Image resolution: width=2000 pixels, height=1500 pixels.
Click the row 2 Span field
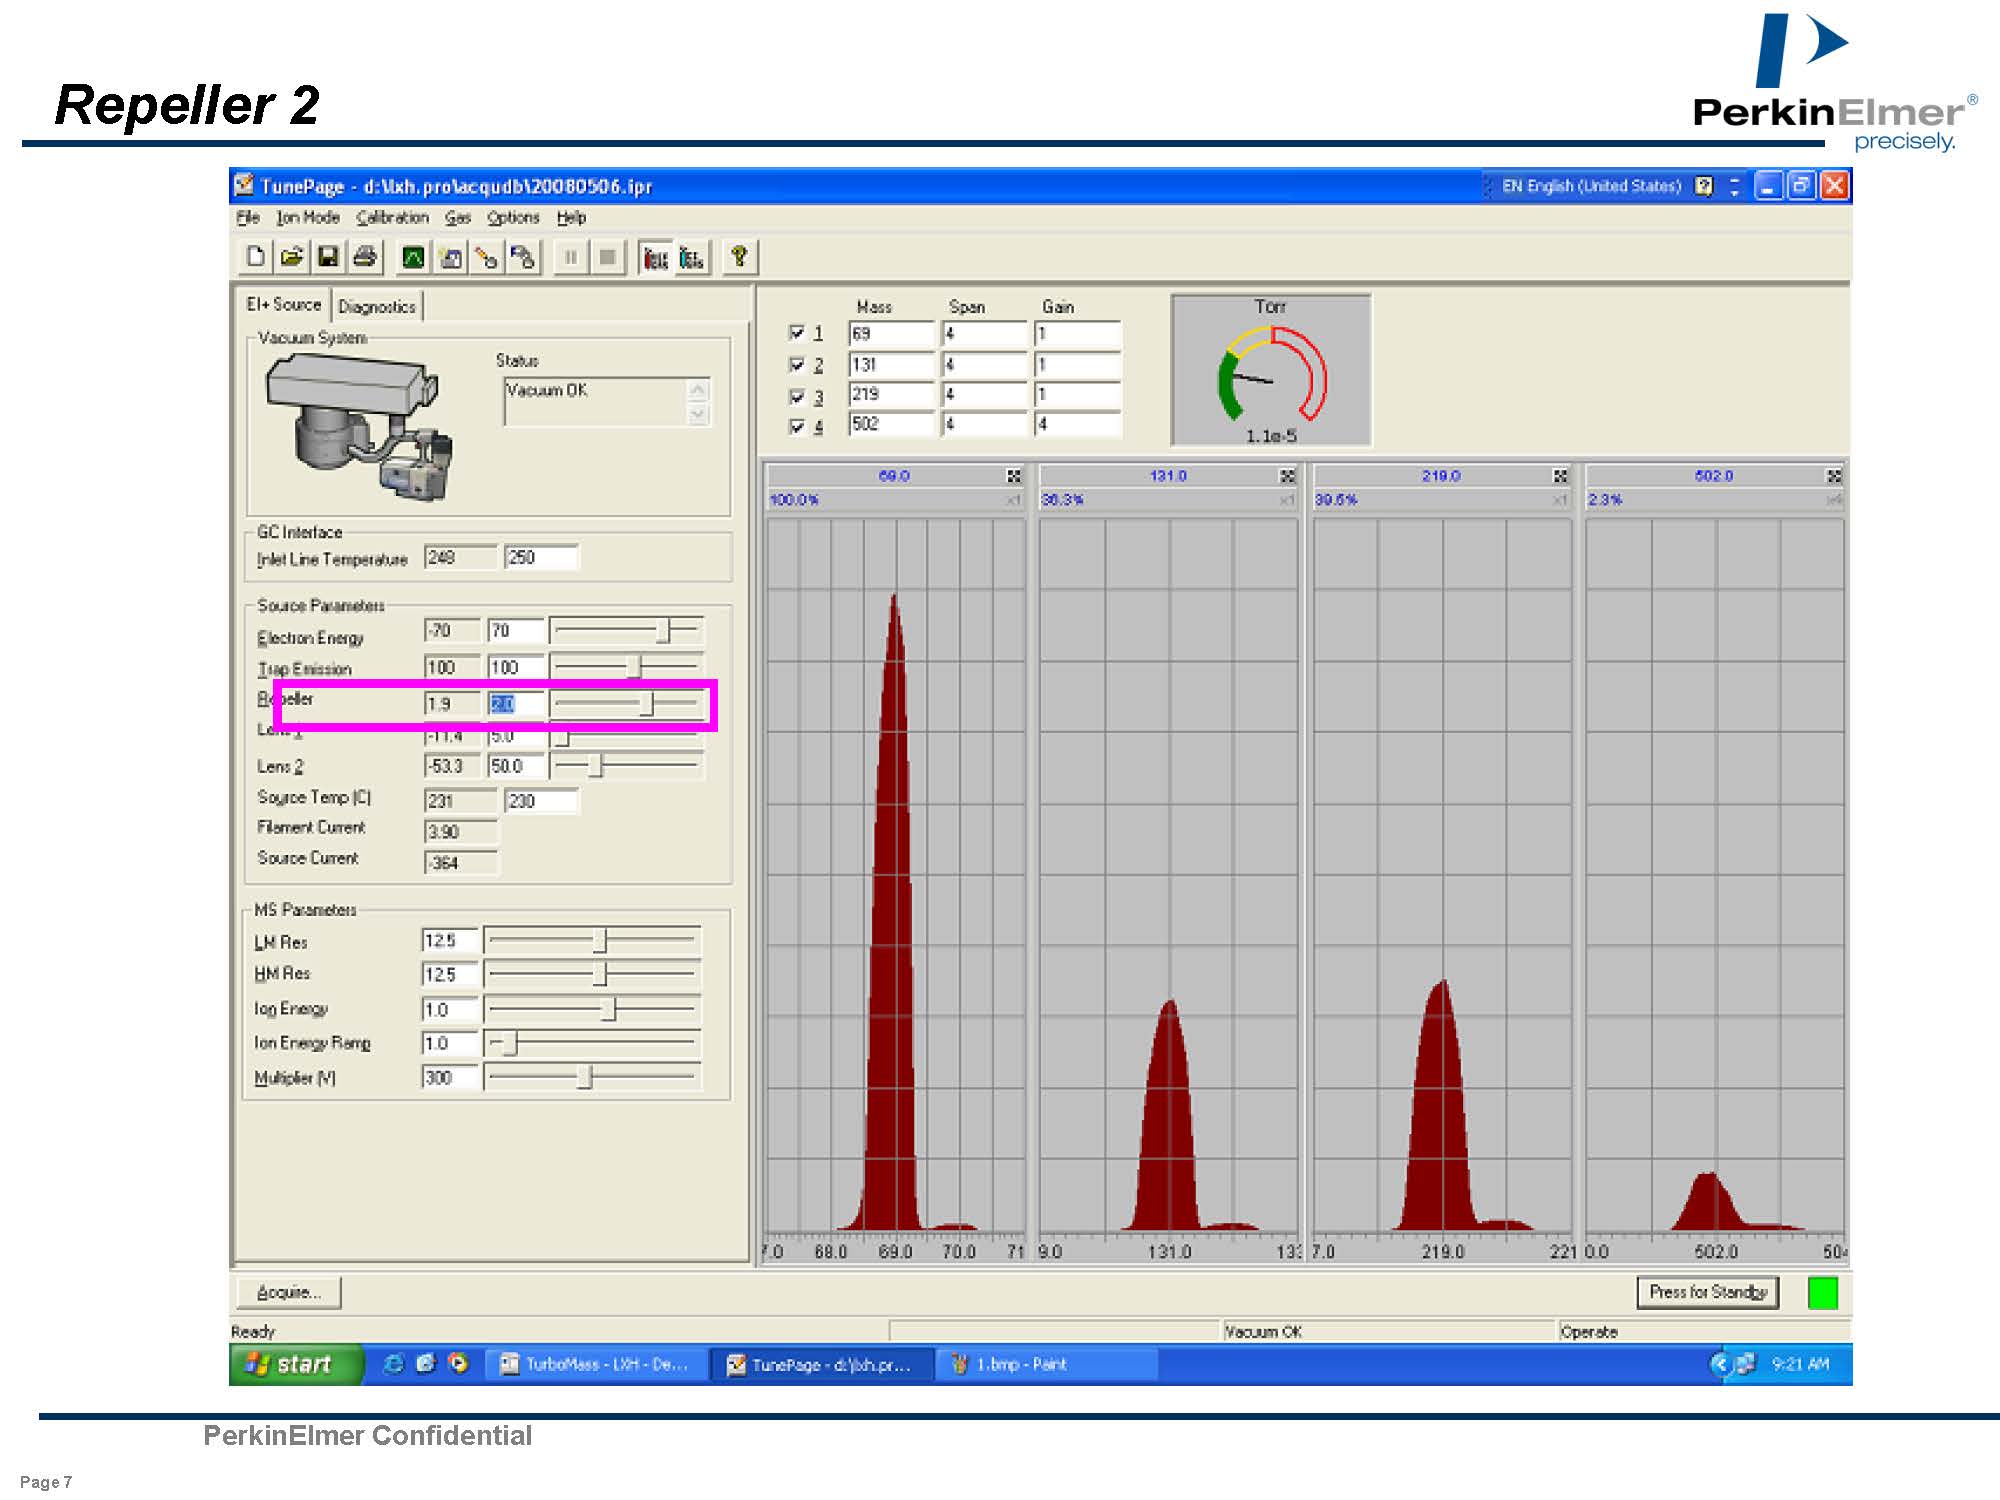(984, 364)
